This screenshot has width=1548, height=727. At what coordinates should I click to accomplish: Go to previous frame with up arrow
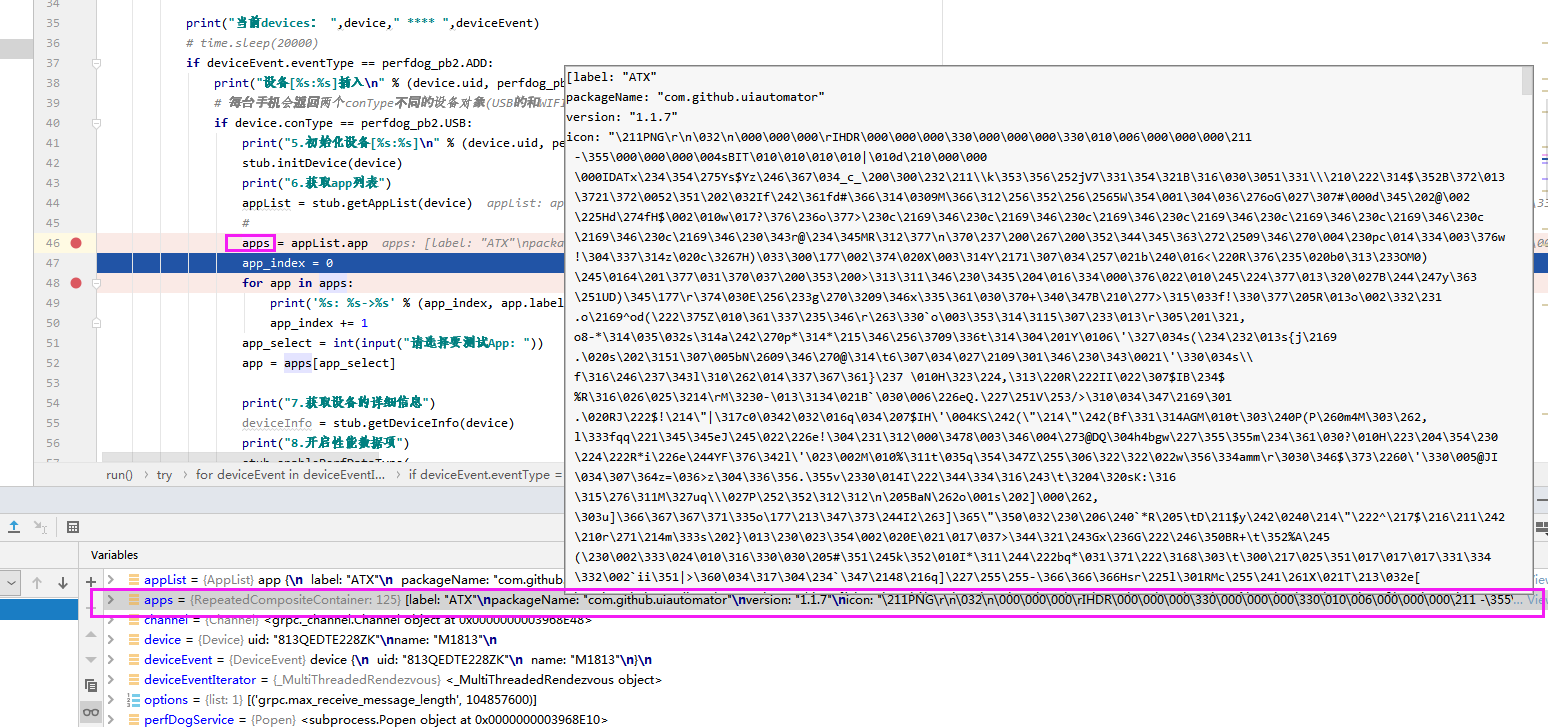[x=37, y=582]
